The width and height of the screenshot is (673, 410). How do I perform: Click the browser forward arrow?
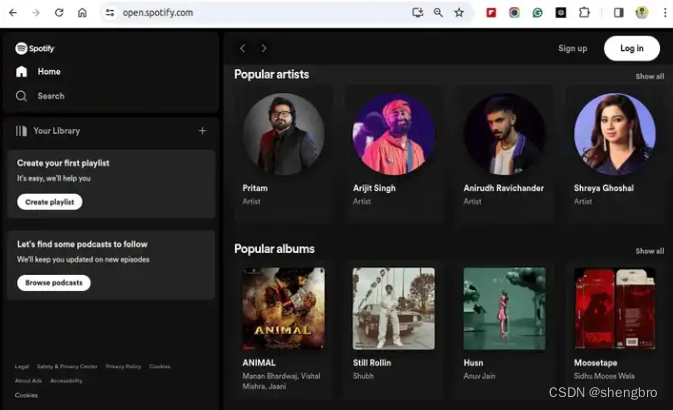point(36,12)
